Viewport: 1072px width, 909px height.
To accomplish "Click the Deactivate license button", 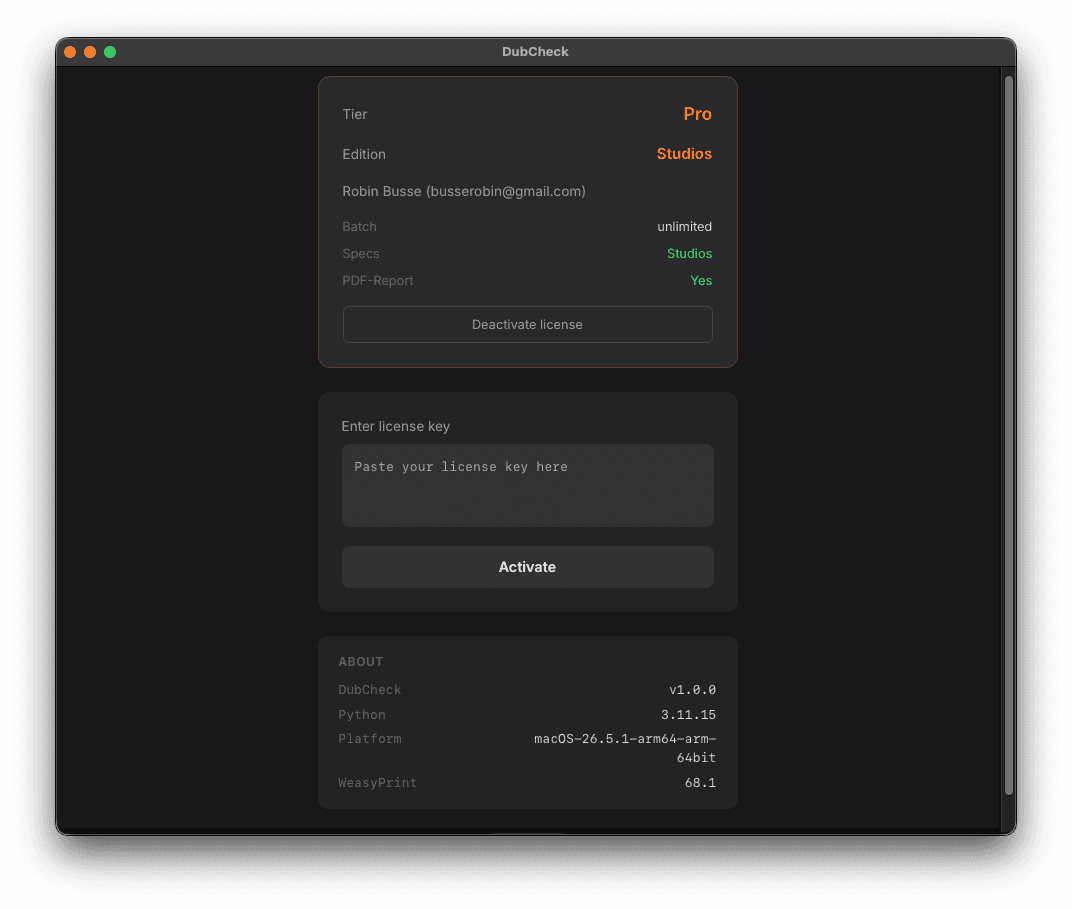I will pos(527,325).
